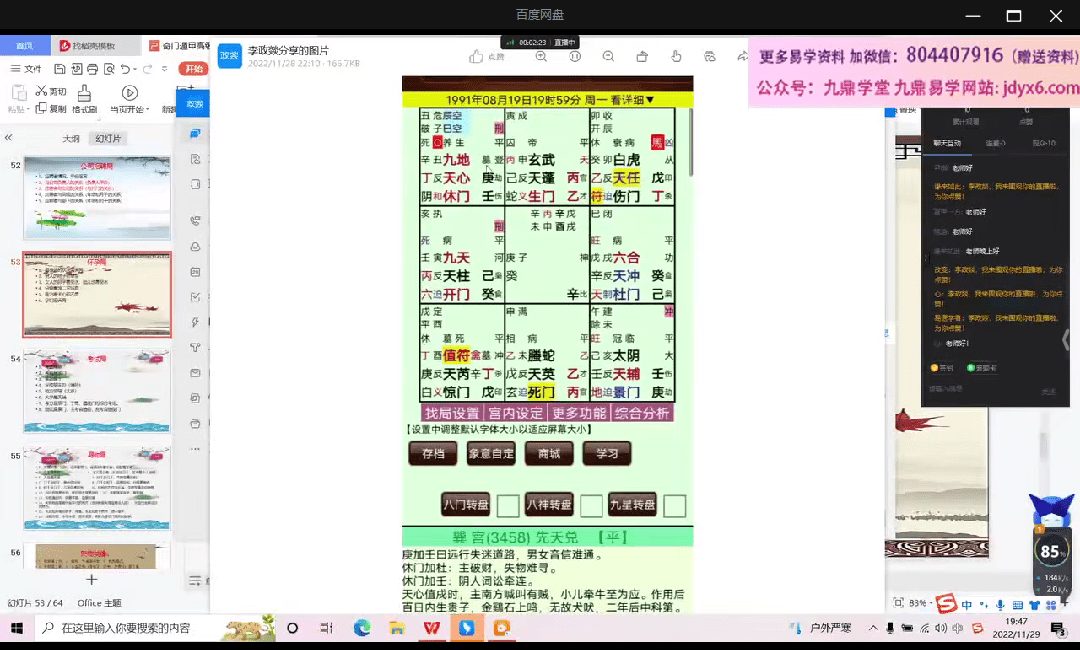Zoom out of the shared image
This screenshot has width=1080, height=650.
tap(608, 56)
